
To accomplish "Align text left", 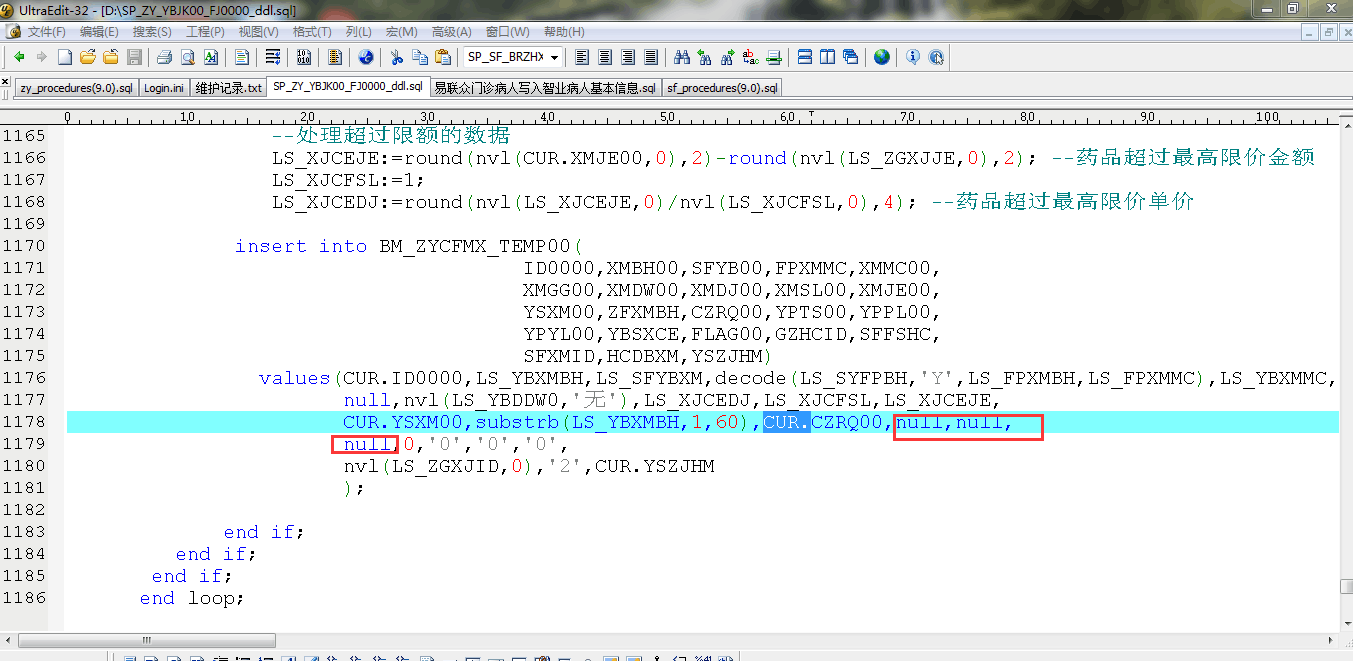I will point(581,57).
